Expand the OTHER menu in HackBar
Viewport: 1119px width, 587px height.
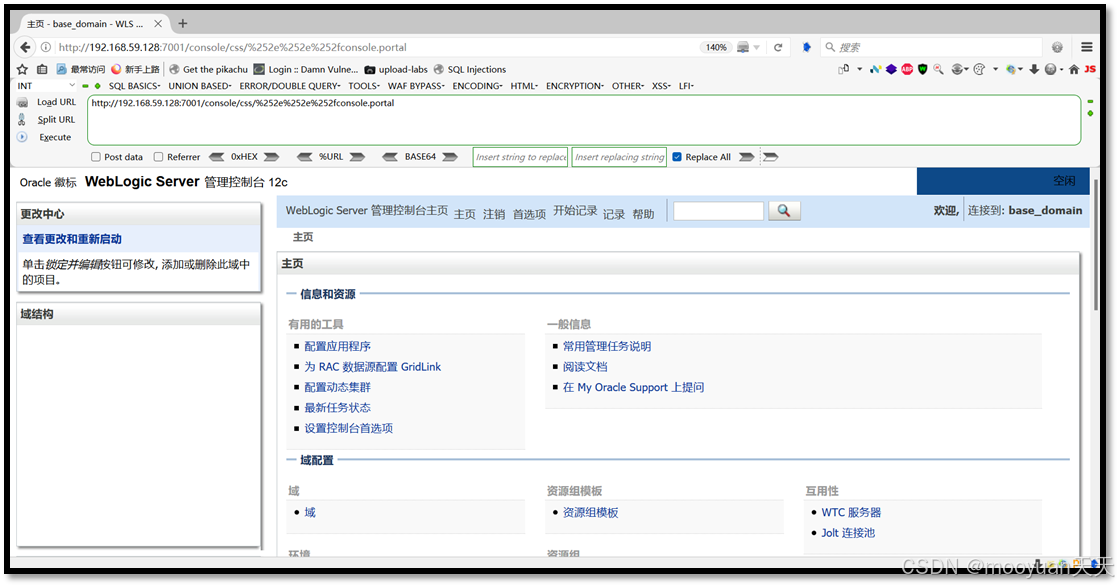tap(627, 86)
